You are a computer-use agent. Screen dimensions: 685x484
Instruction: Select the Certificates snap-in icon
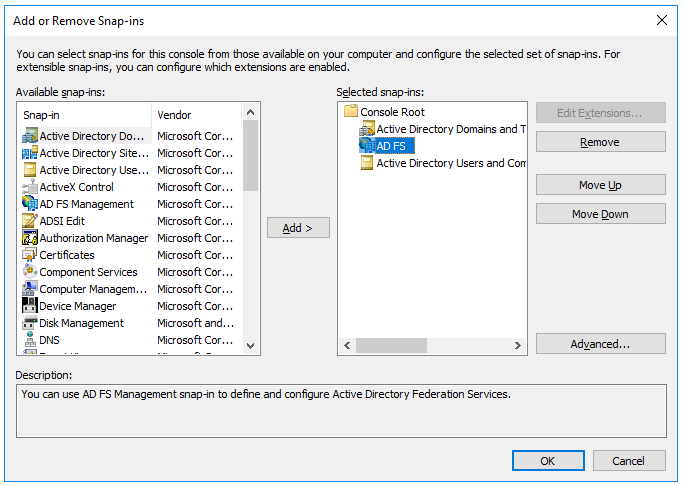coord(30,255)
